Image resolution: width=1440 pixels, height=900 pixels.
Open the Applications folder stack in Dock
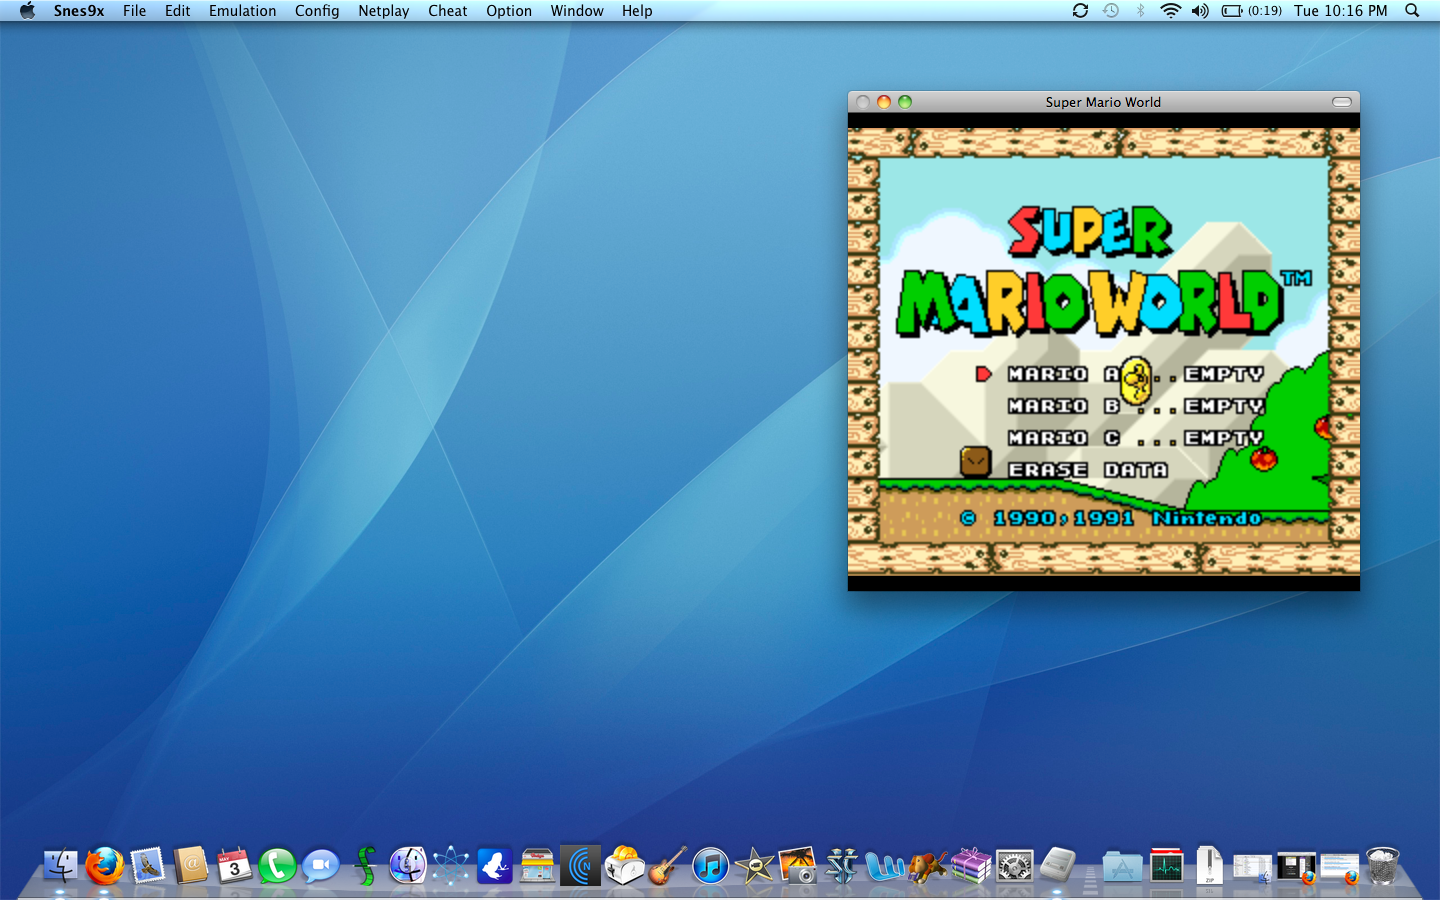click(1122, 865)
